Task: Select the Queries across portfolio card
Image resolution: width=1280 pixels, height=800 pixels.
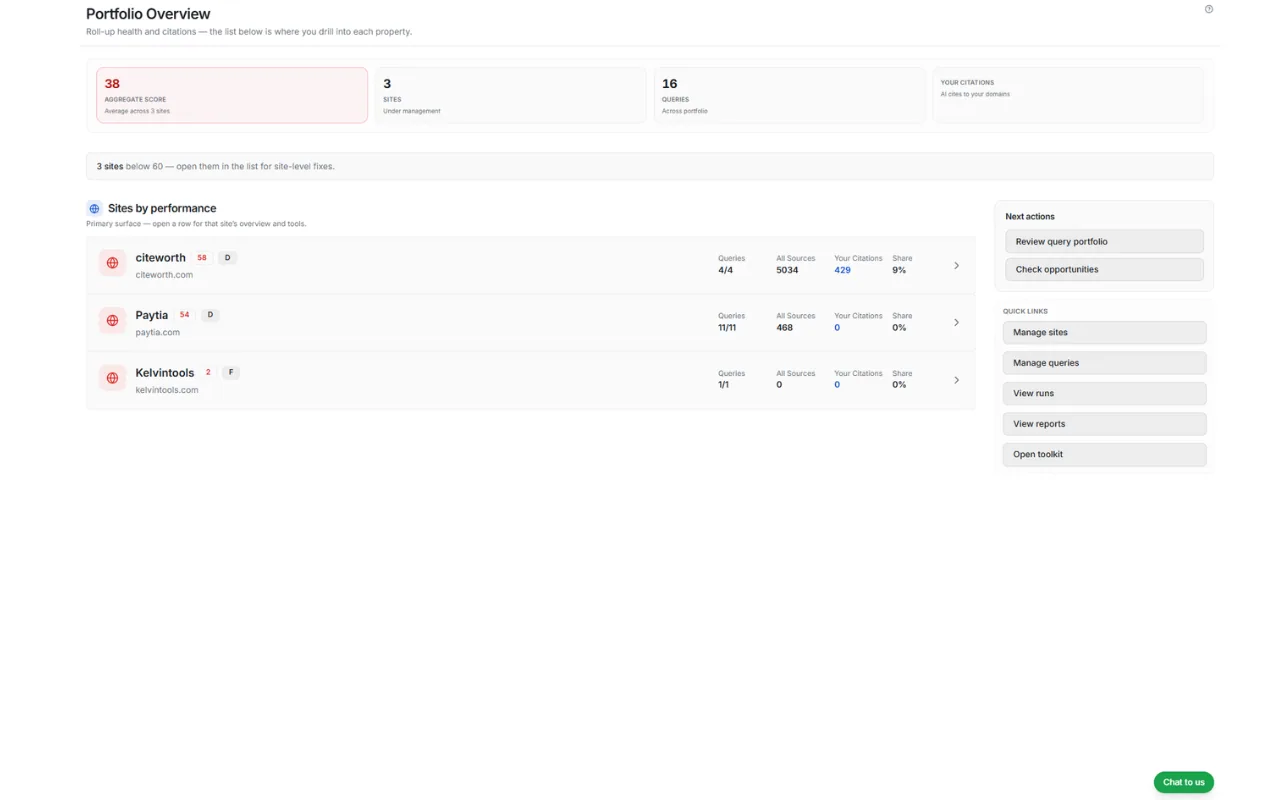Action: (789, 95)
